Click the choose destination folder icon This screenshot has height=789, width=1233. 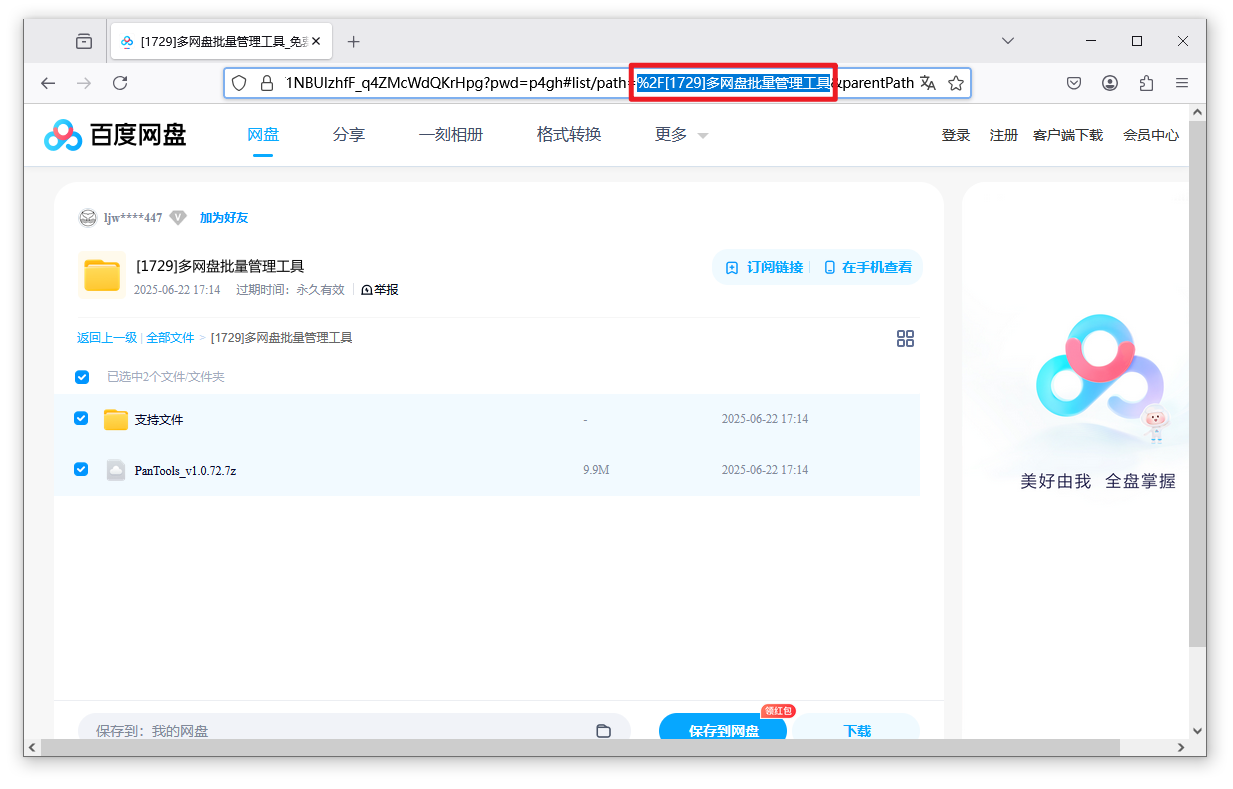tap(603, 731)
